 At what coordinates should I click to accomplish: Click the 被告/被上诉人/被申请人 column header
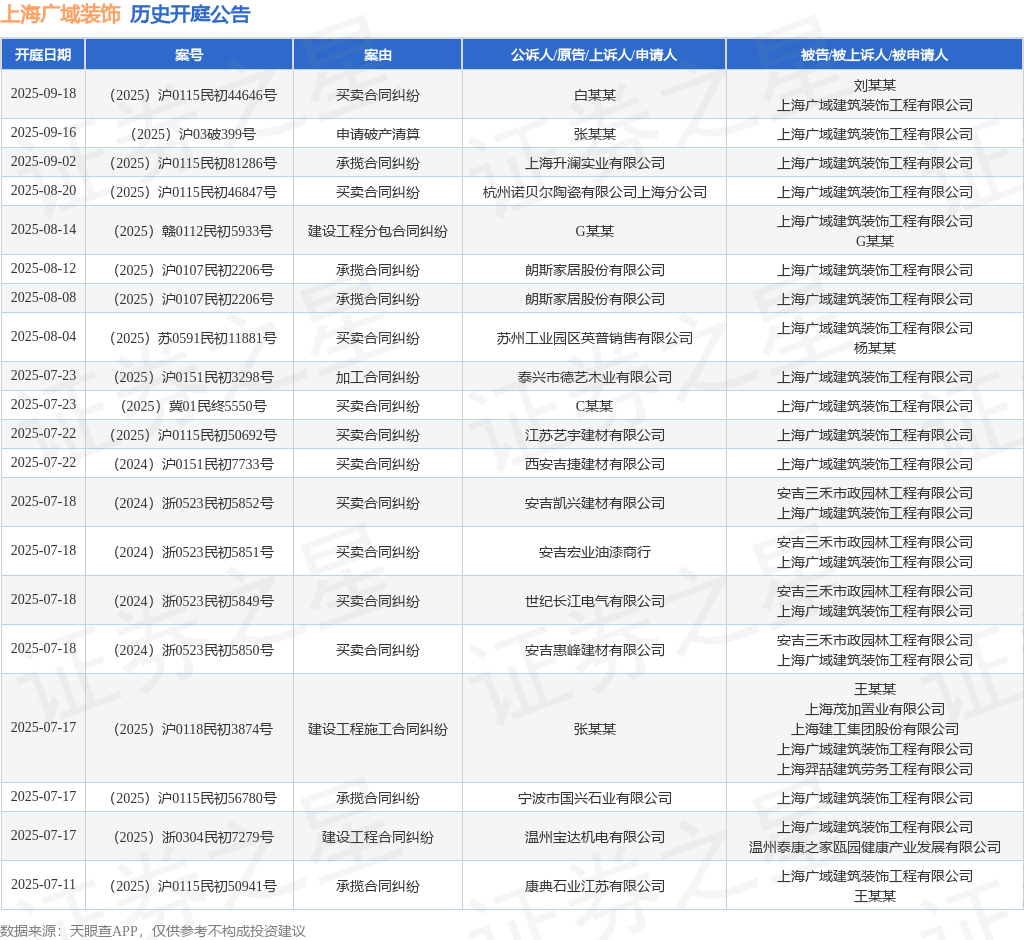coord(874,55)
